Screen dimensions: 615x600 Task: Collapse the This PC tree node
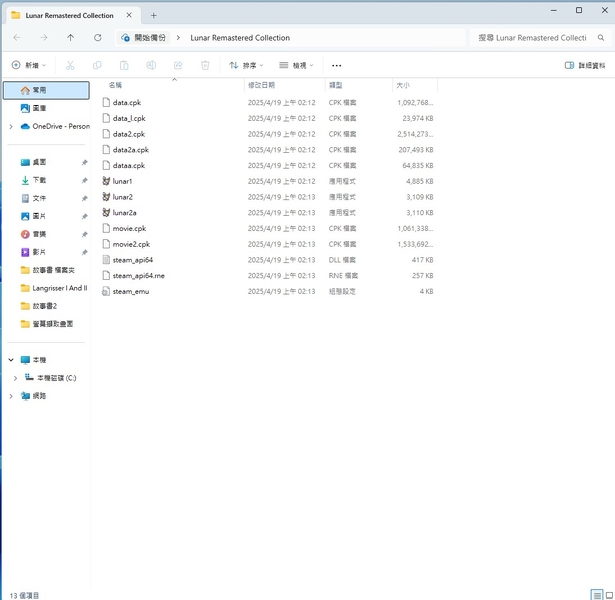11,360
